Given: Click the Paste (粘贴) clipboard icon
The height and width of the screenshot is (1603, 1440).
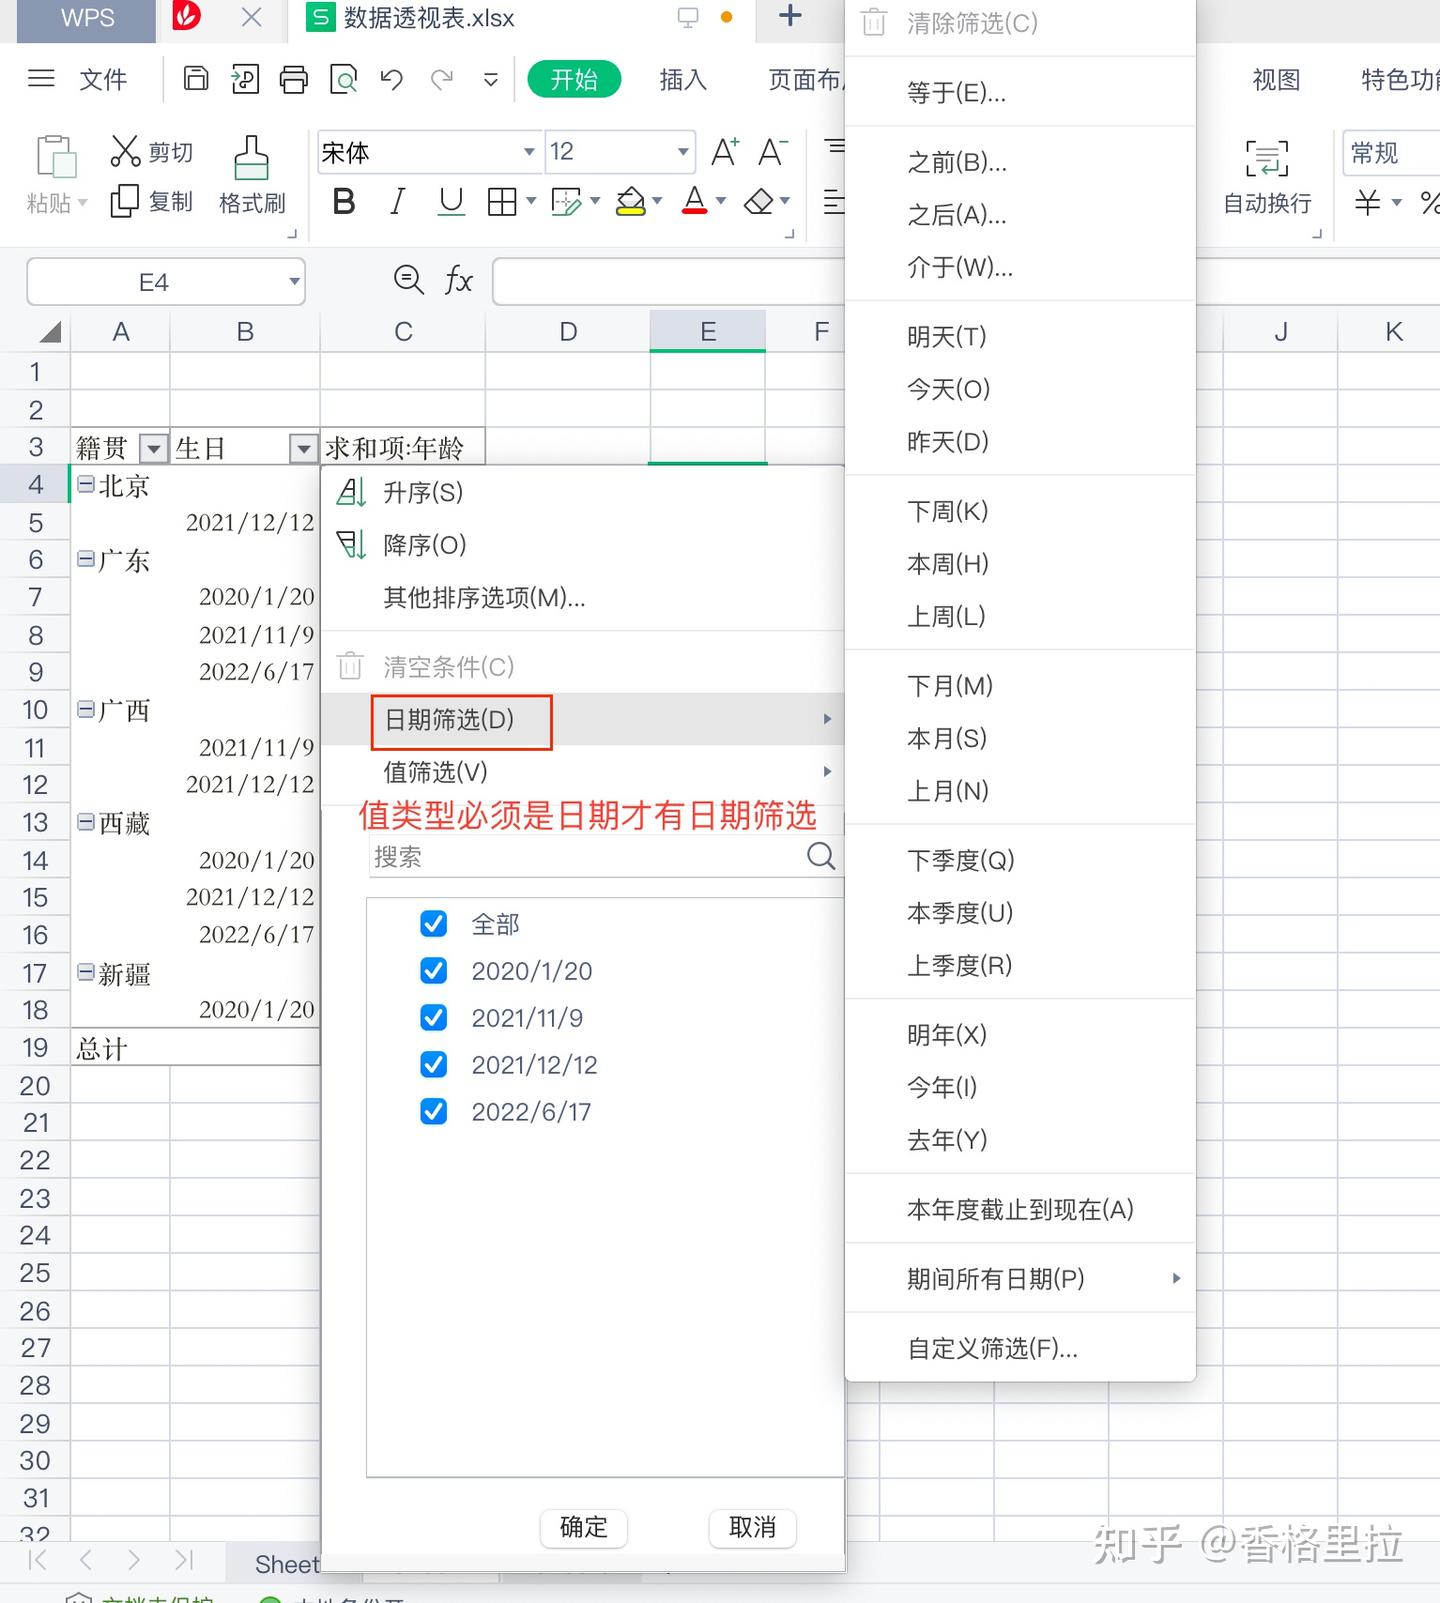Looking at the screenshot, I should (x=56, y=157).
